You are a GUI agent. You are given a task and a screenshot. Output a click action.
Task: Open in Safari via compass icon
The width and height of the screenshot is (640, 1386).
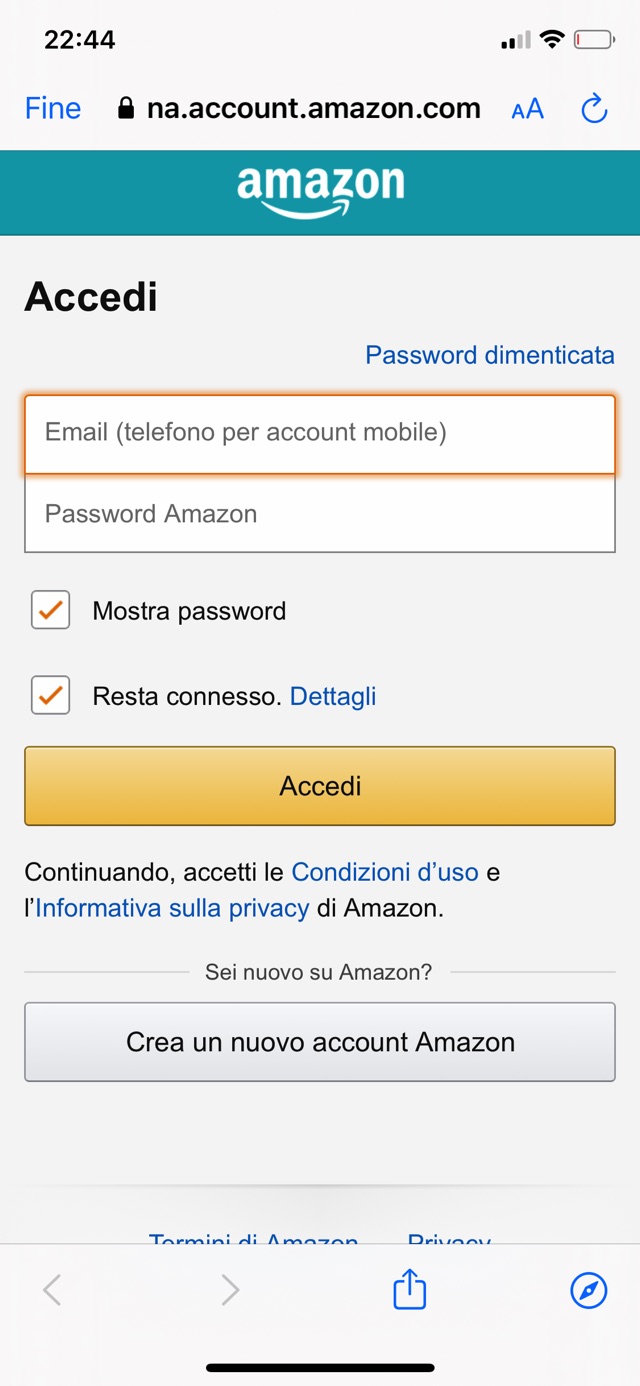[x=588, y=1290]
